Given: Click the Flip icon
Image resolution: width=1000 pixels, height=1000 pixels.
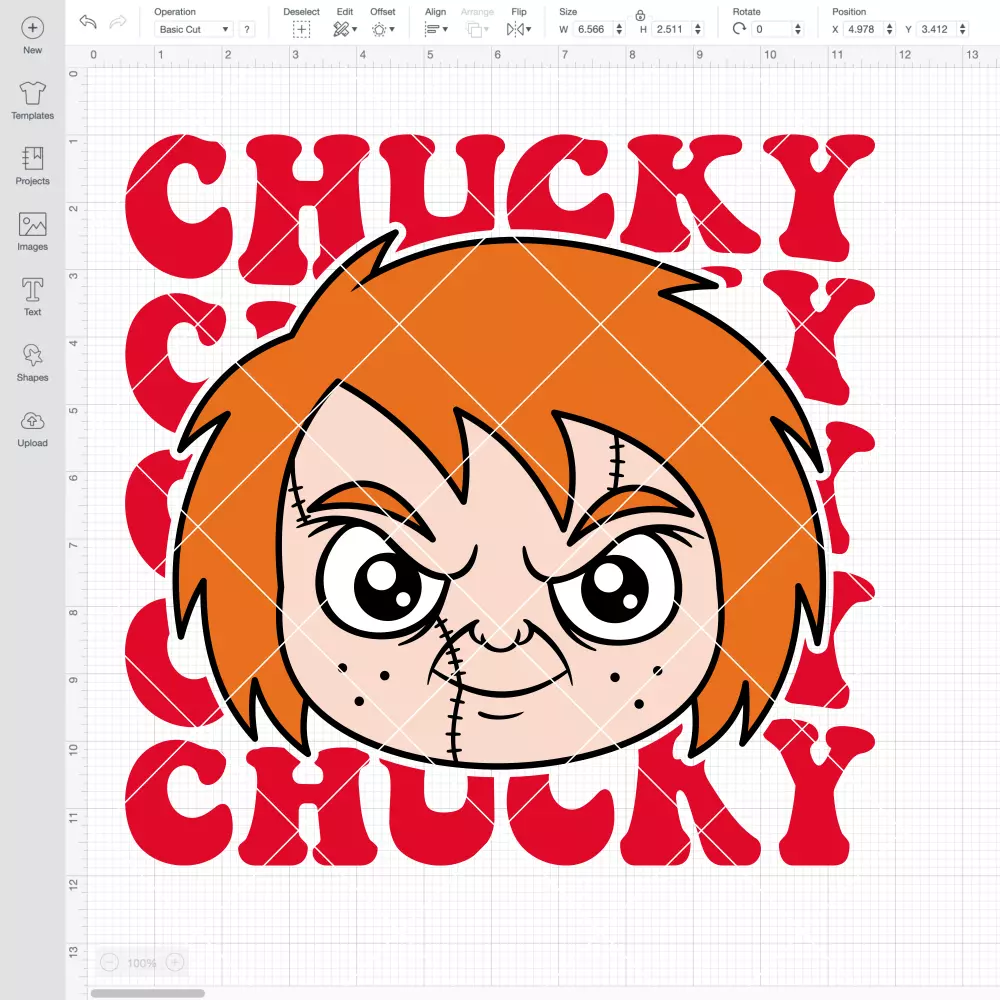Looking at the screenshot, I should (515, 29).
